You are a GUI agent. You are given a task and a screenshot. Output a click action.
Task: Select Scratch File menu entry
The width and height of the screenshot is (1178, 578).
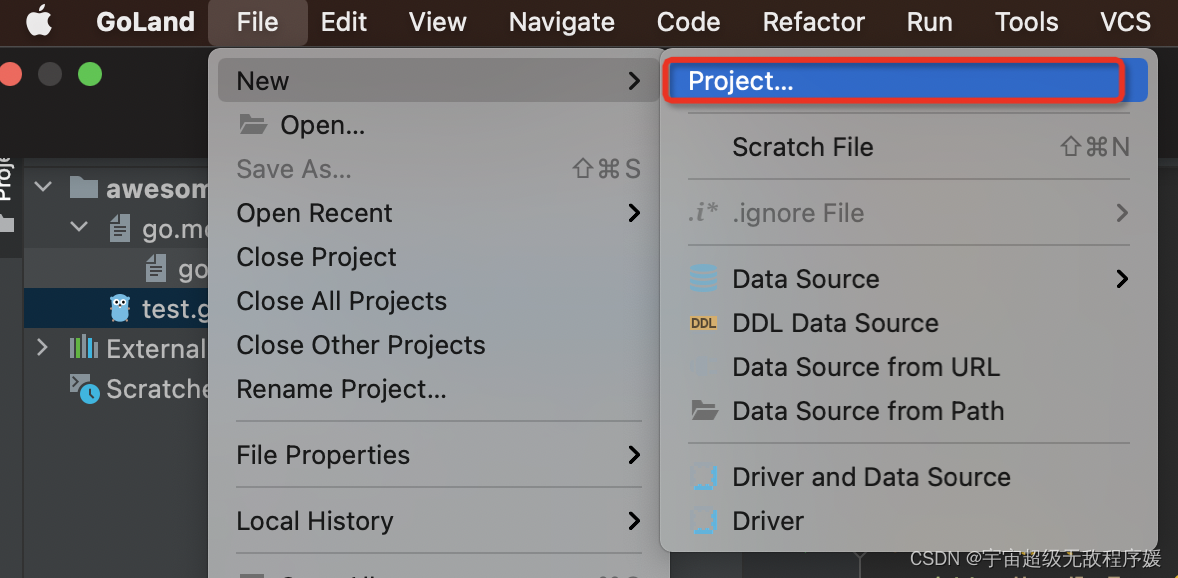tap(803, 147)
